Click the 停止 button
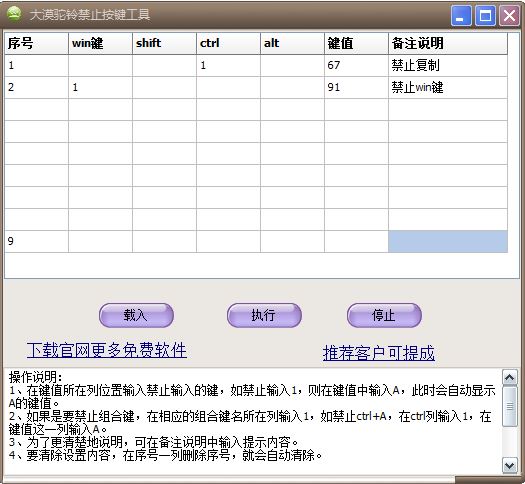The image size is (525, 484). pos(384,315)
